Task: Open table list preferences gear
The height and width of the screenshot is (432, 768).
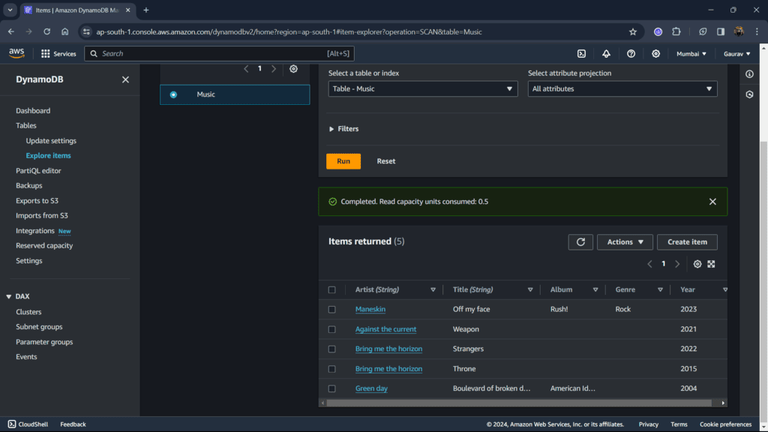Action: tap(293, 69)
